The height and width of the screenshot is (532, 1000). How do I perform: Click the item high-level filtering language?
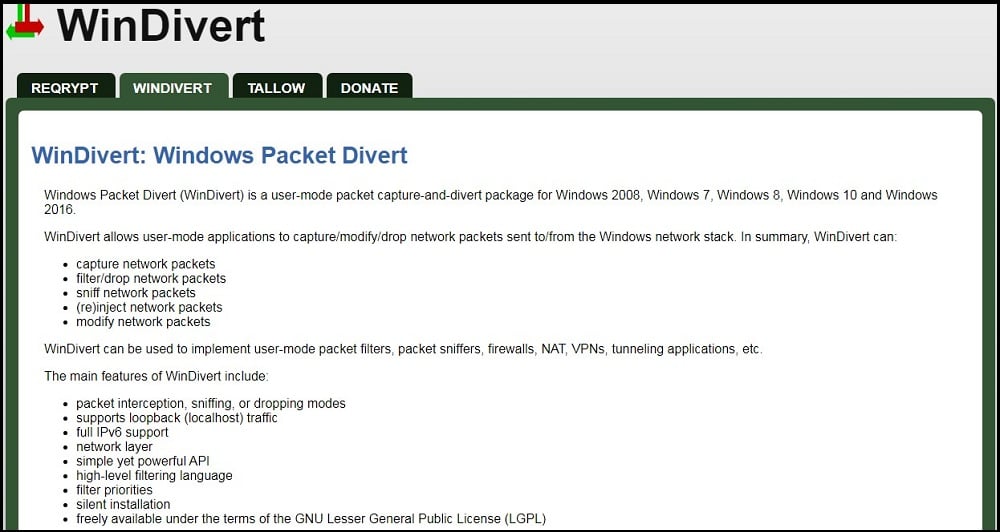[x=154, y=476]
